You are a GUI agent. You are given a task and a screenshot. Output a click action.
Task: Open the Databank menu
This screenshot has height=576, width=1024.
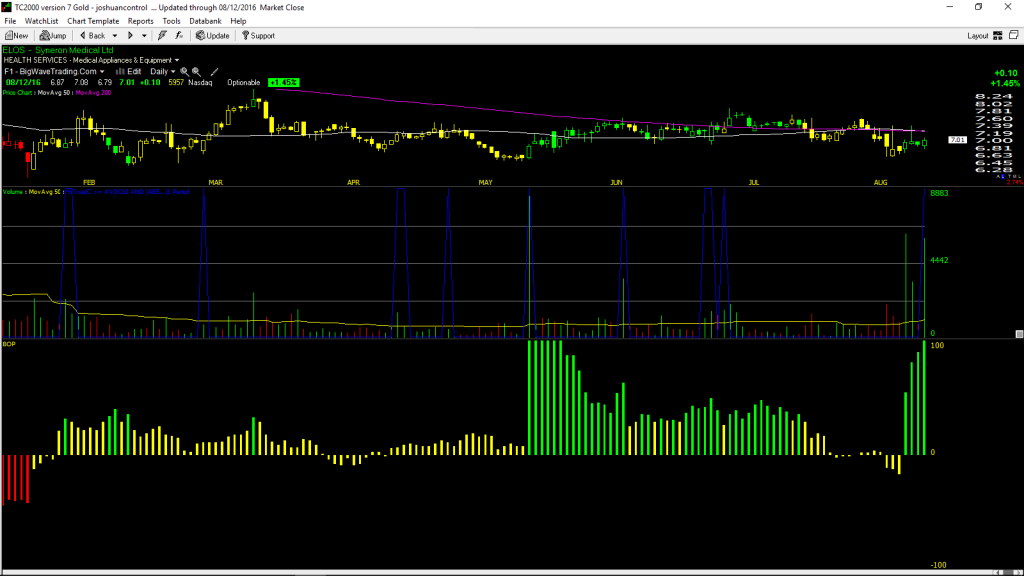click(x=205, y=21)
